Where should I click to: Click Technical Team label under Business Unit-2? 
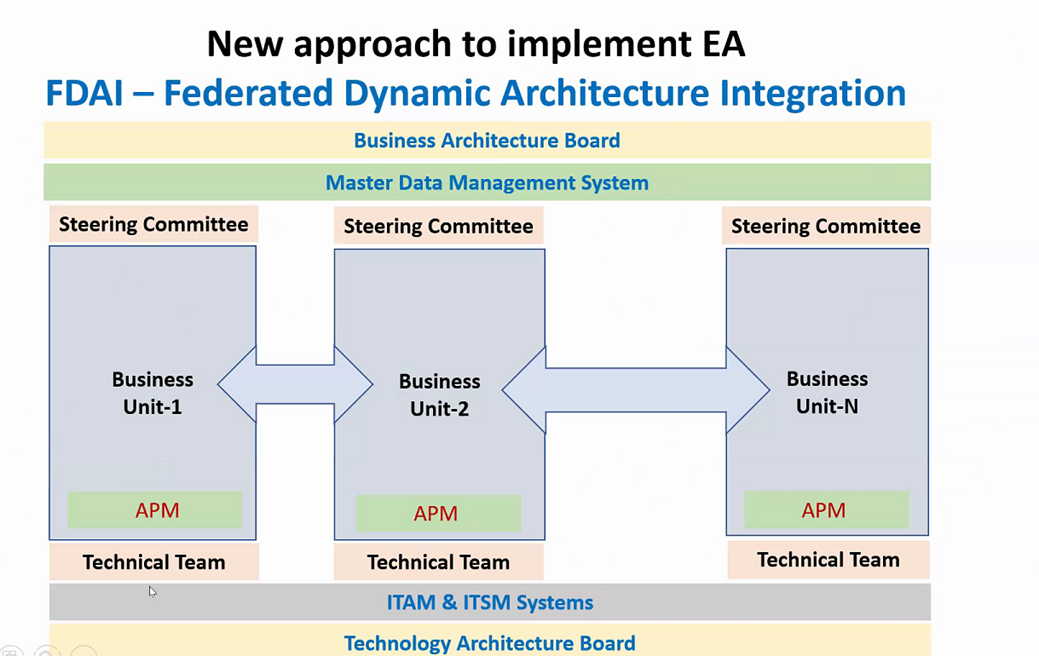[439, 562]
